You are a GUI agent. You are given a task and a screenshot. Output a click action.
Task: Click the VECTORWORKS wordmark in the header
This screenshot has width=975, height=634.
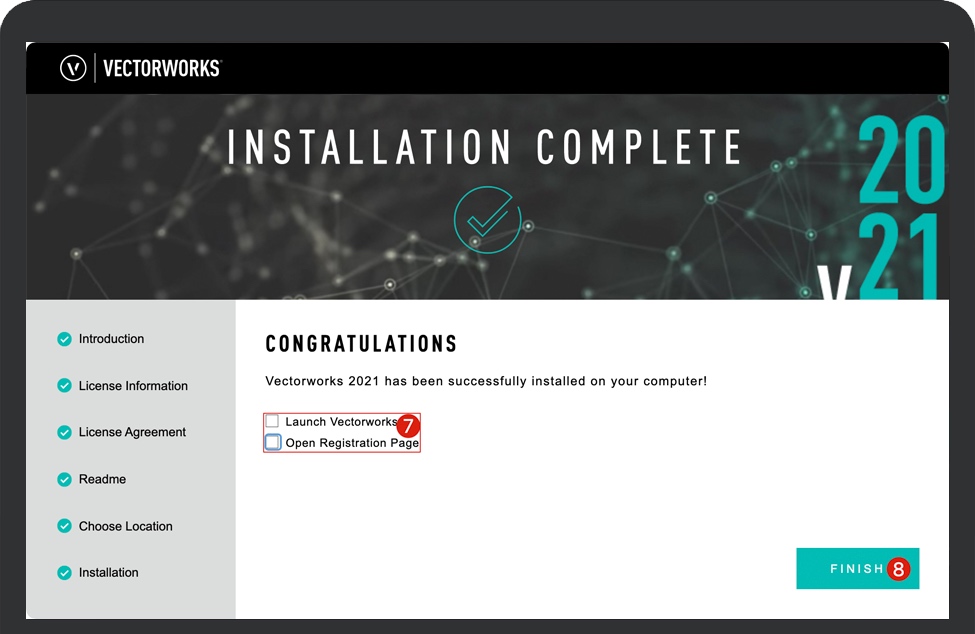162,68
